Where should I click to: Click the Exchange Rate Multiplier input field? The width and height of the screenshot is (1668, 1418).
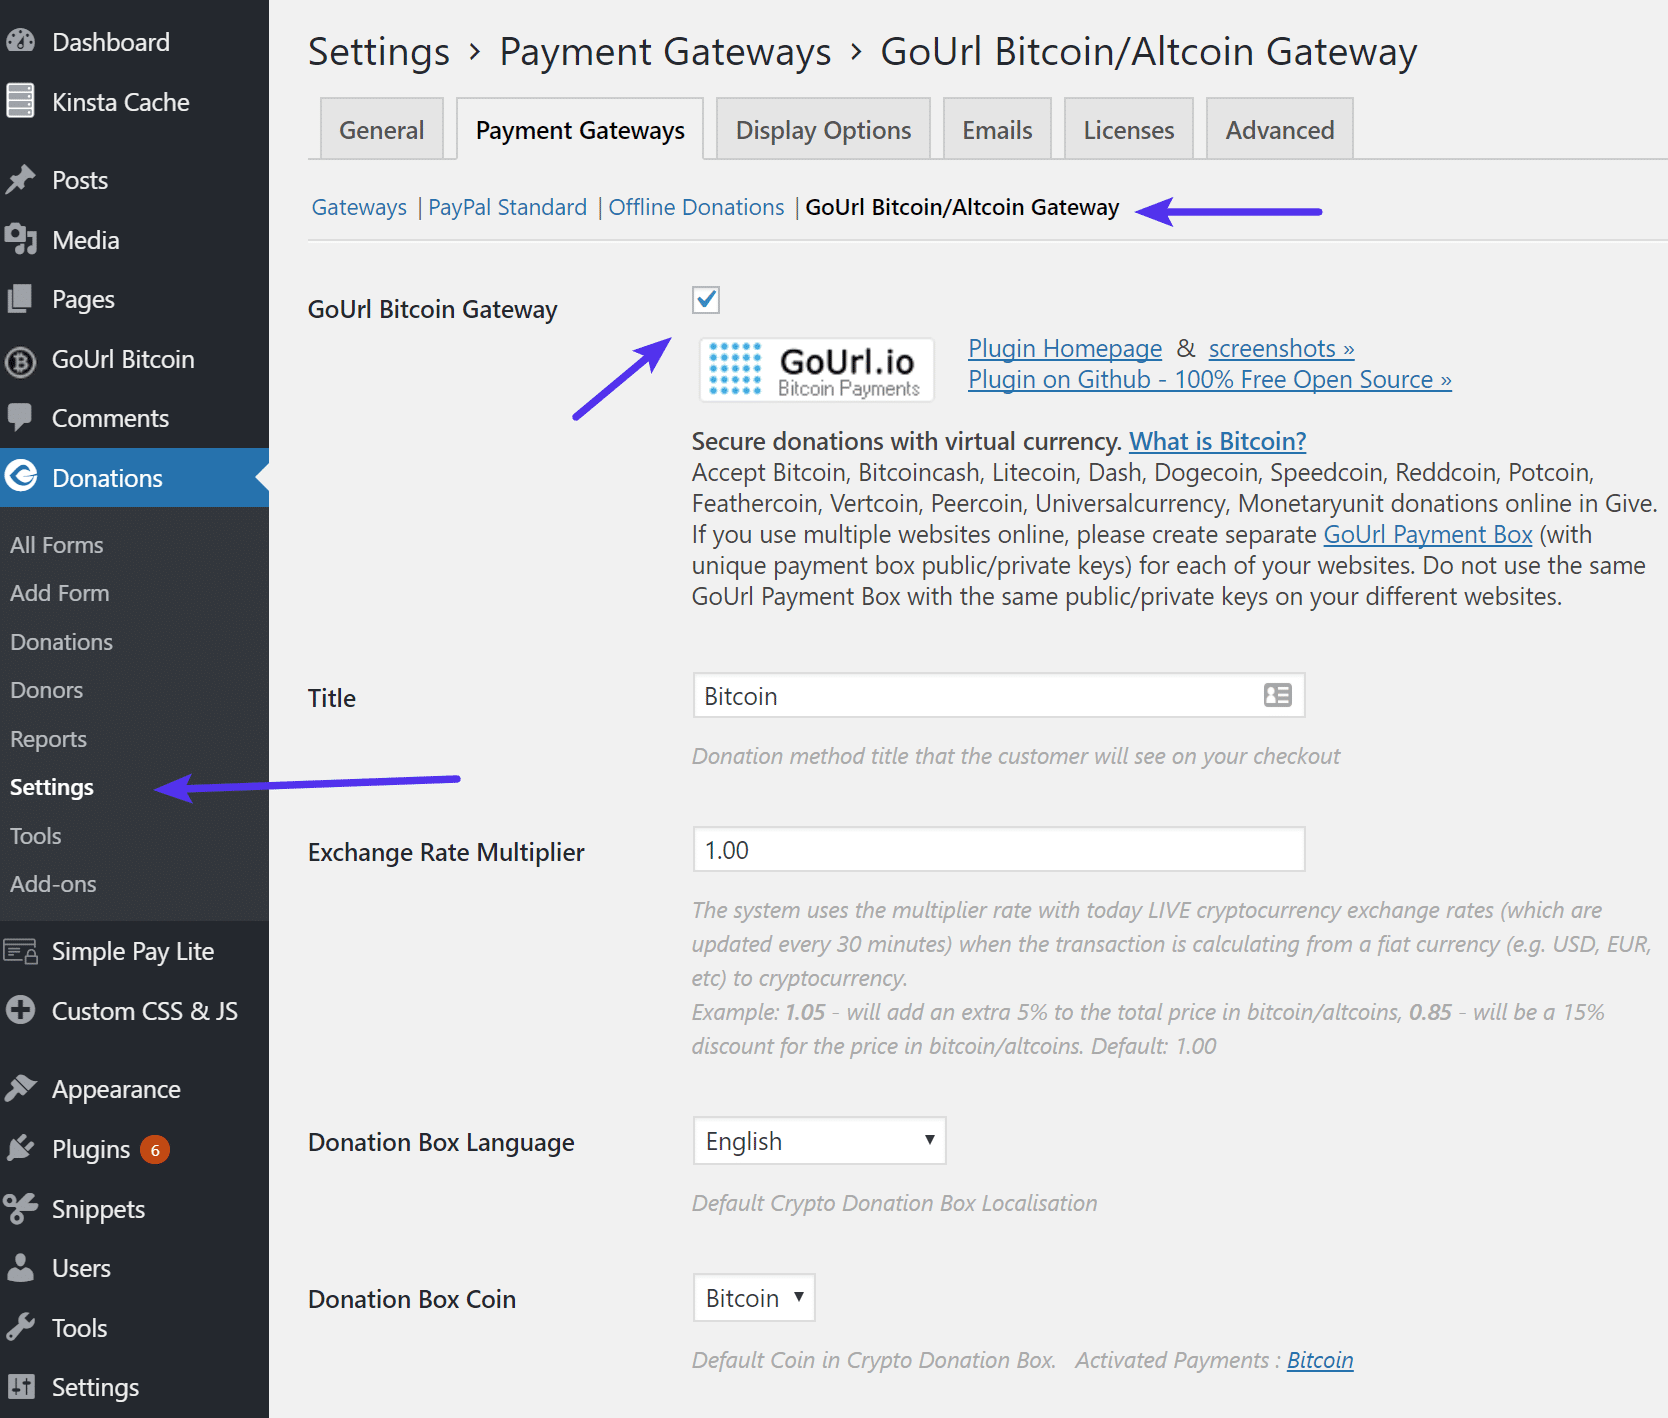pyautogui.click(x=999, y=849)
